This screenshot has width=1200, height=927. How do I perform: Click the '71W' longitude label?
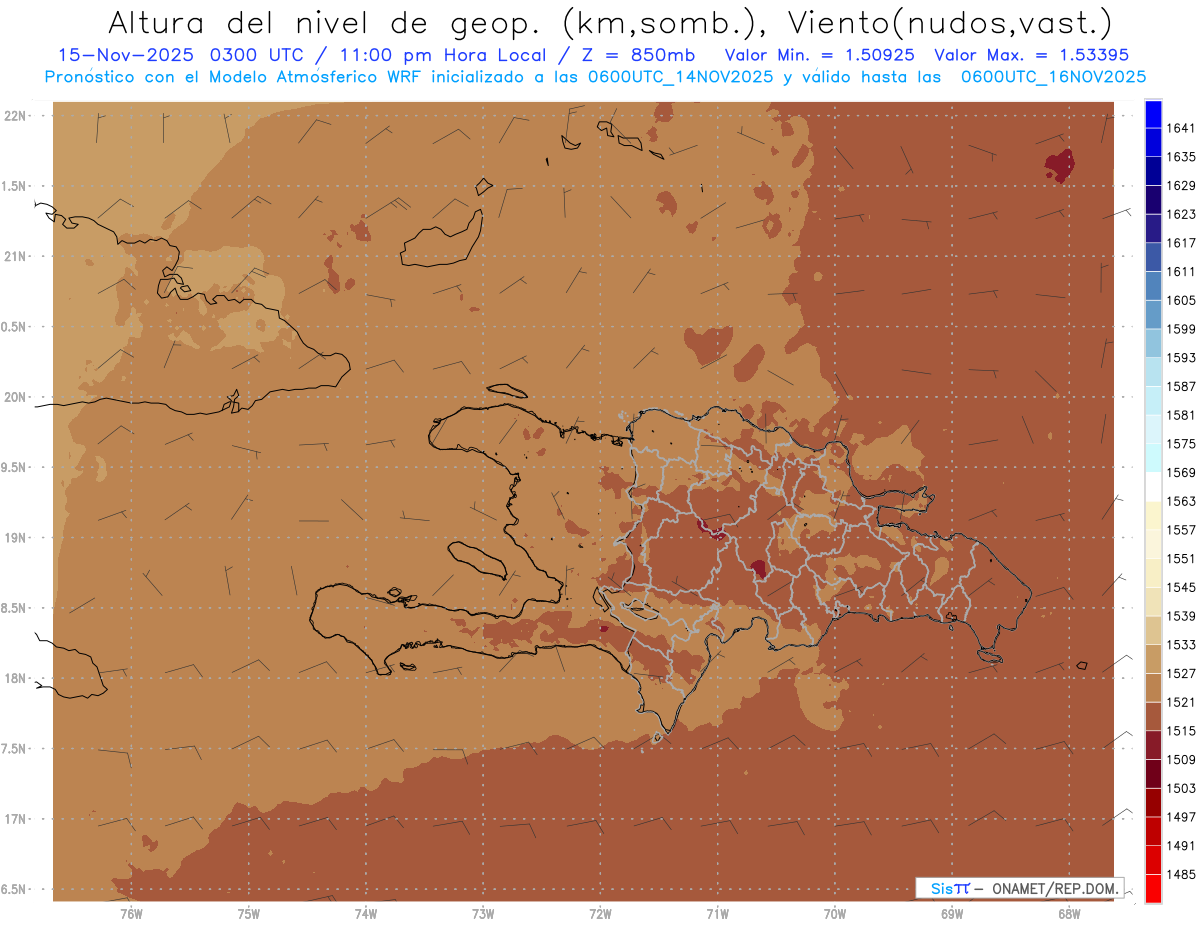point(717,913)
